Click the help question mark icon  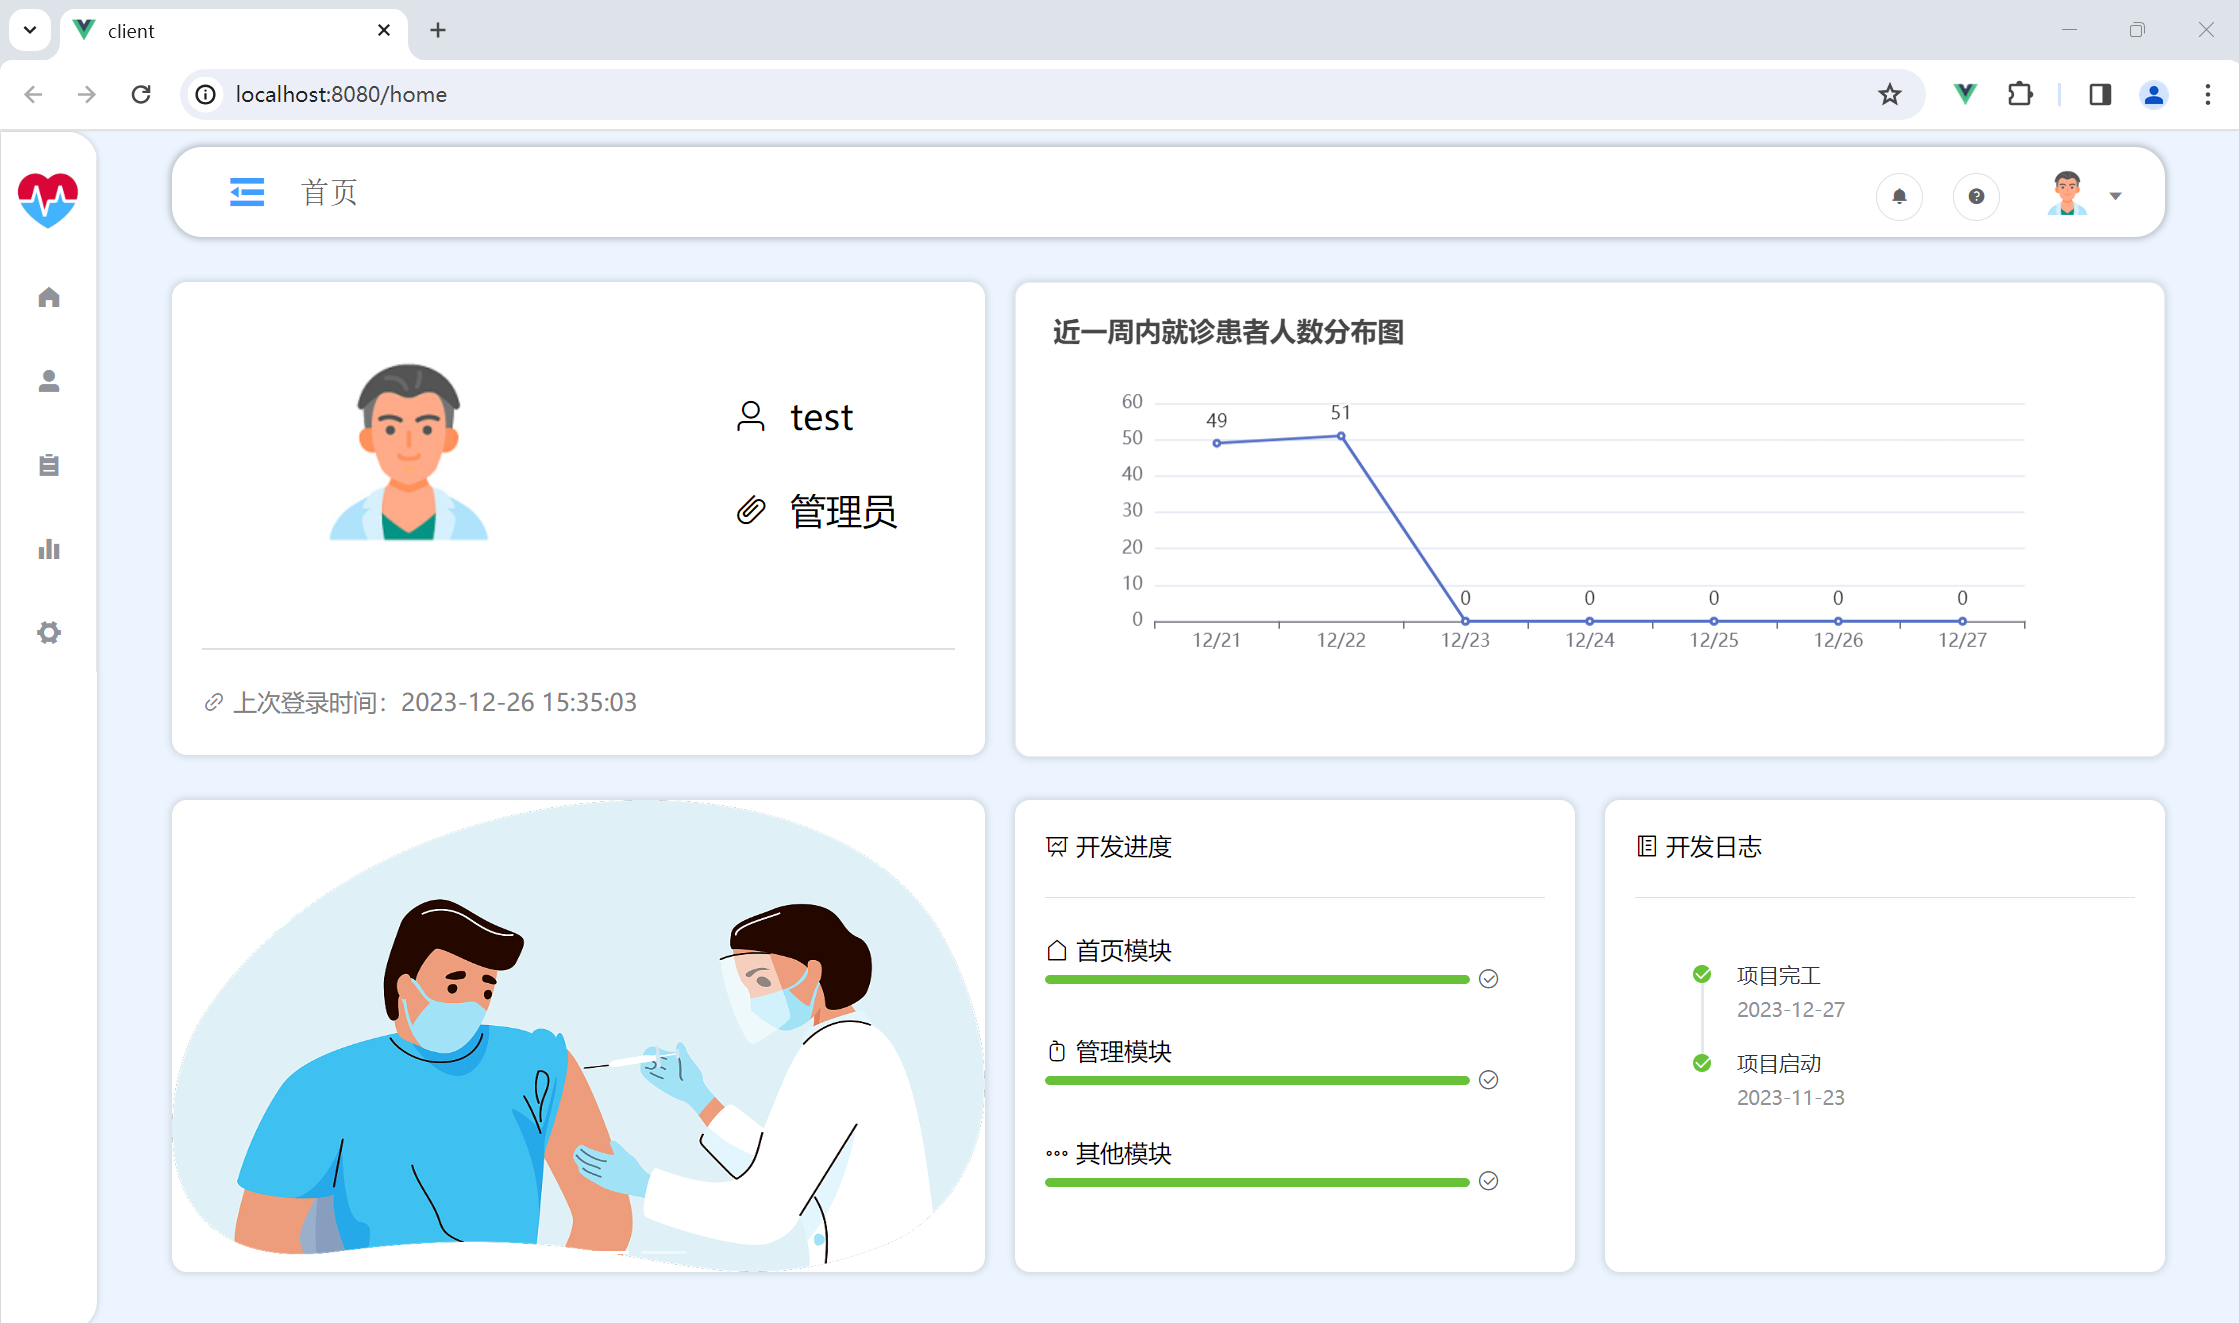1976,196
